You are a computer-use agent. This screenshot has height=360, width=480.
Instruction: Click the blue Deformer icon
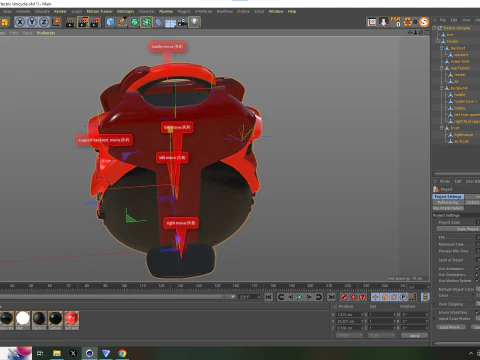(159, 22)
